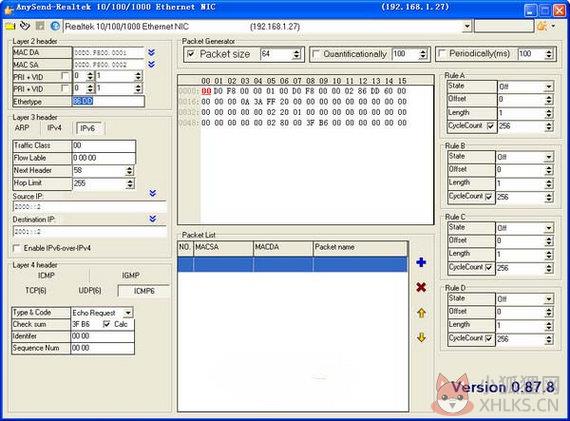
Task: Expand Destination IP options with blue chevron
Action: 153,218
